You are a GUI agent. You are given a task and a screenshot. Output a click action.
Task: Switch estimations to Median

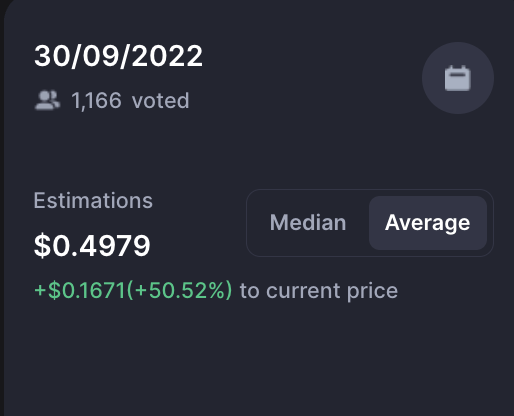coord(308,223)
